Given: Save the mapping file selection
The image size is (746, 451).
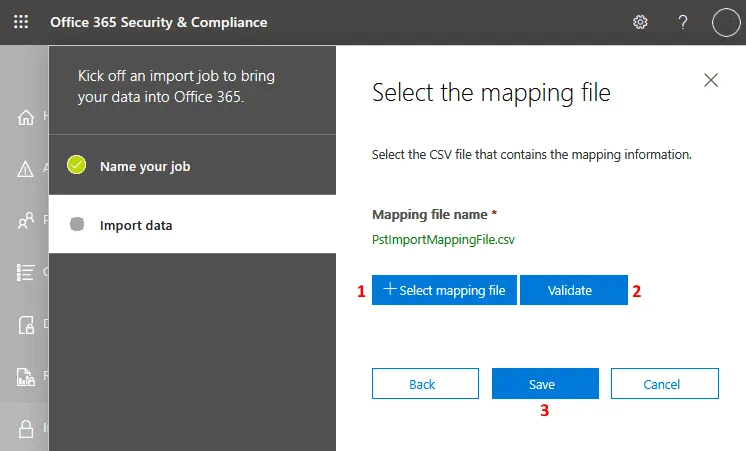Looking at the screenshot, I should 545,384.
